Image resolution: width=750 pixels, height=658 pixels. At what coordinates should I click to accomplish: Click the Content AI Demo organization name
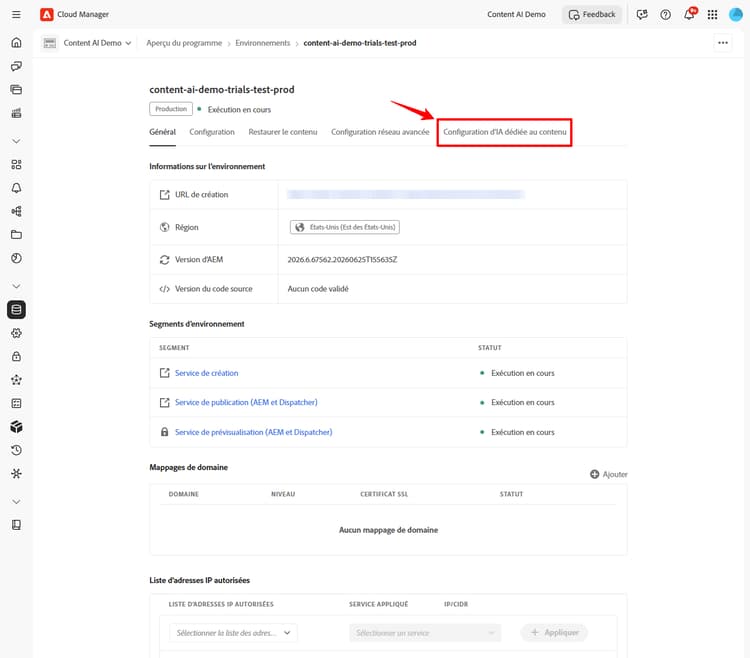pos(516,15)
